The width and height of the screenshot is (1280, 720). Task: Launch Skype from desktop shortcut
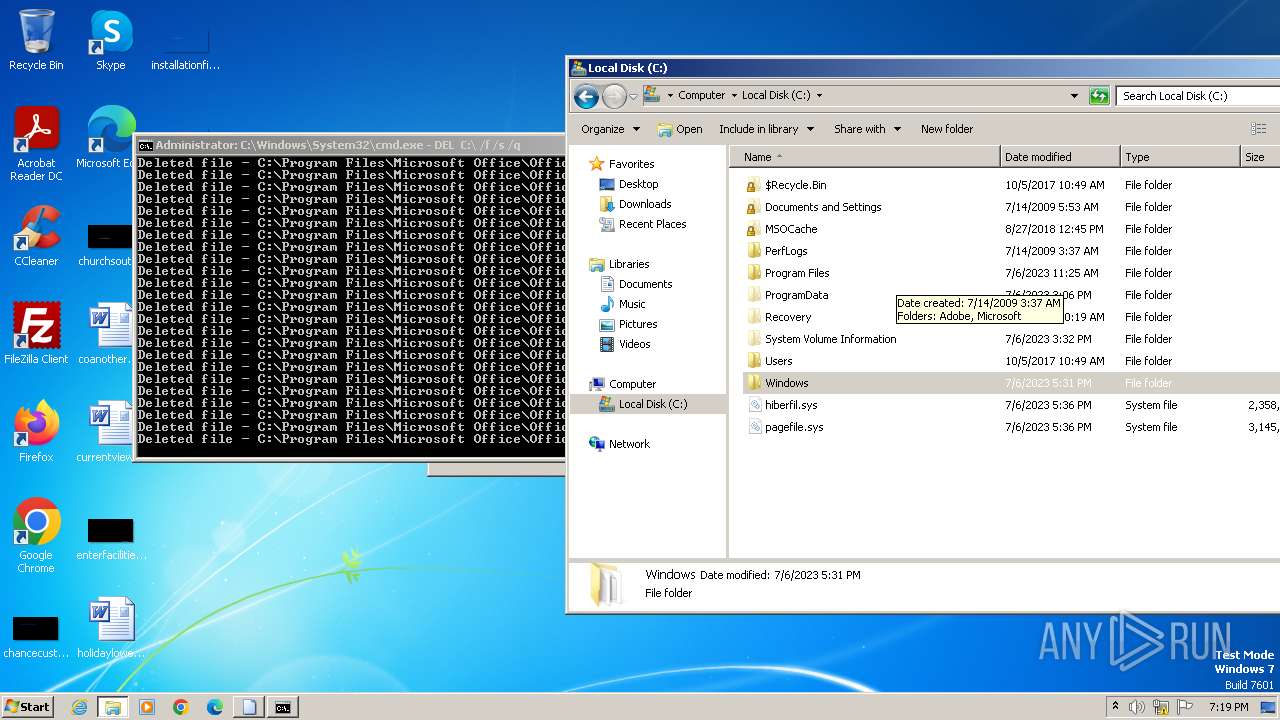(x=111, y=40)
